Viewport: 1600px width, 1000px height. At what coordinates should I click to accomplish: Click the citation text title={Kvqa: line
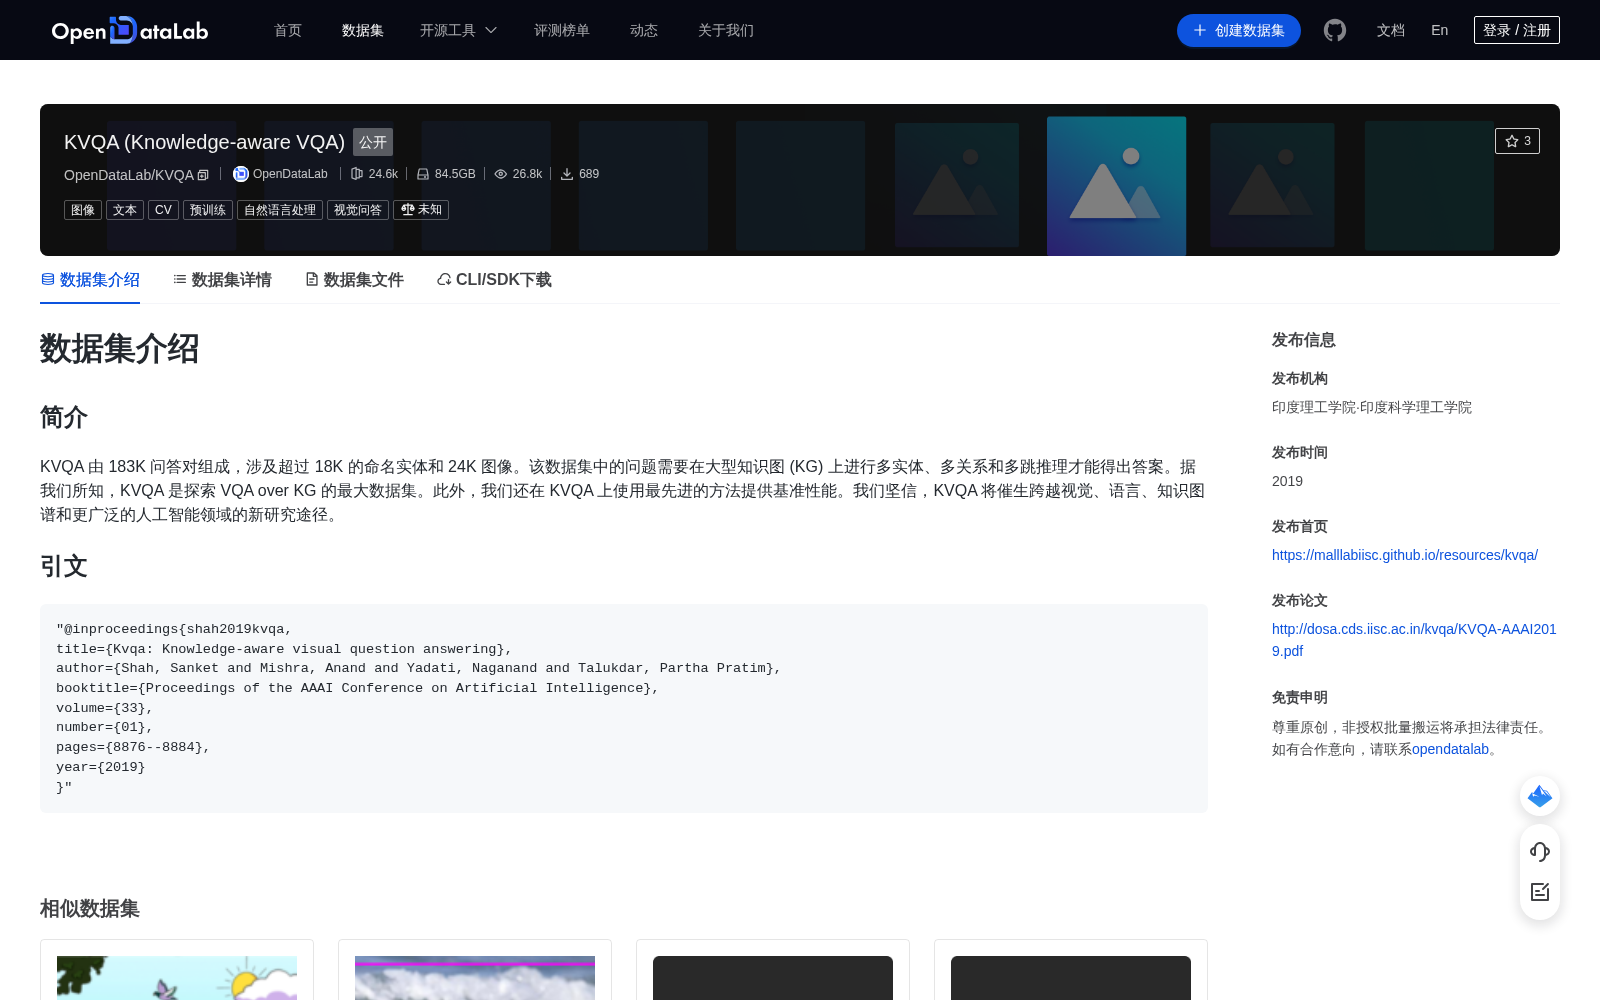pos(284,649)
